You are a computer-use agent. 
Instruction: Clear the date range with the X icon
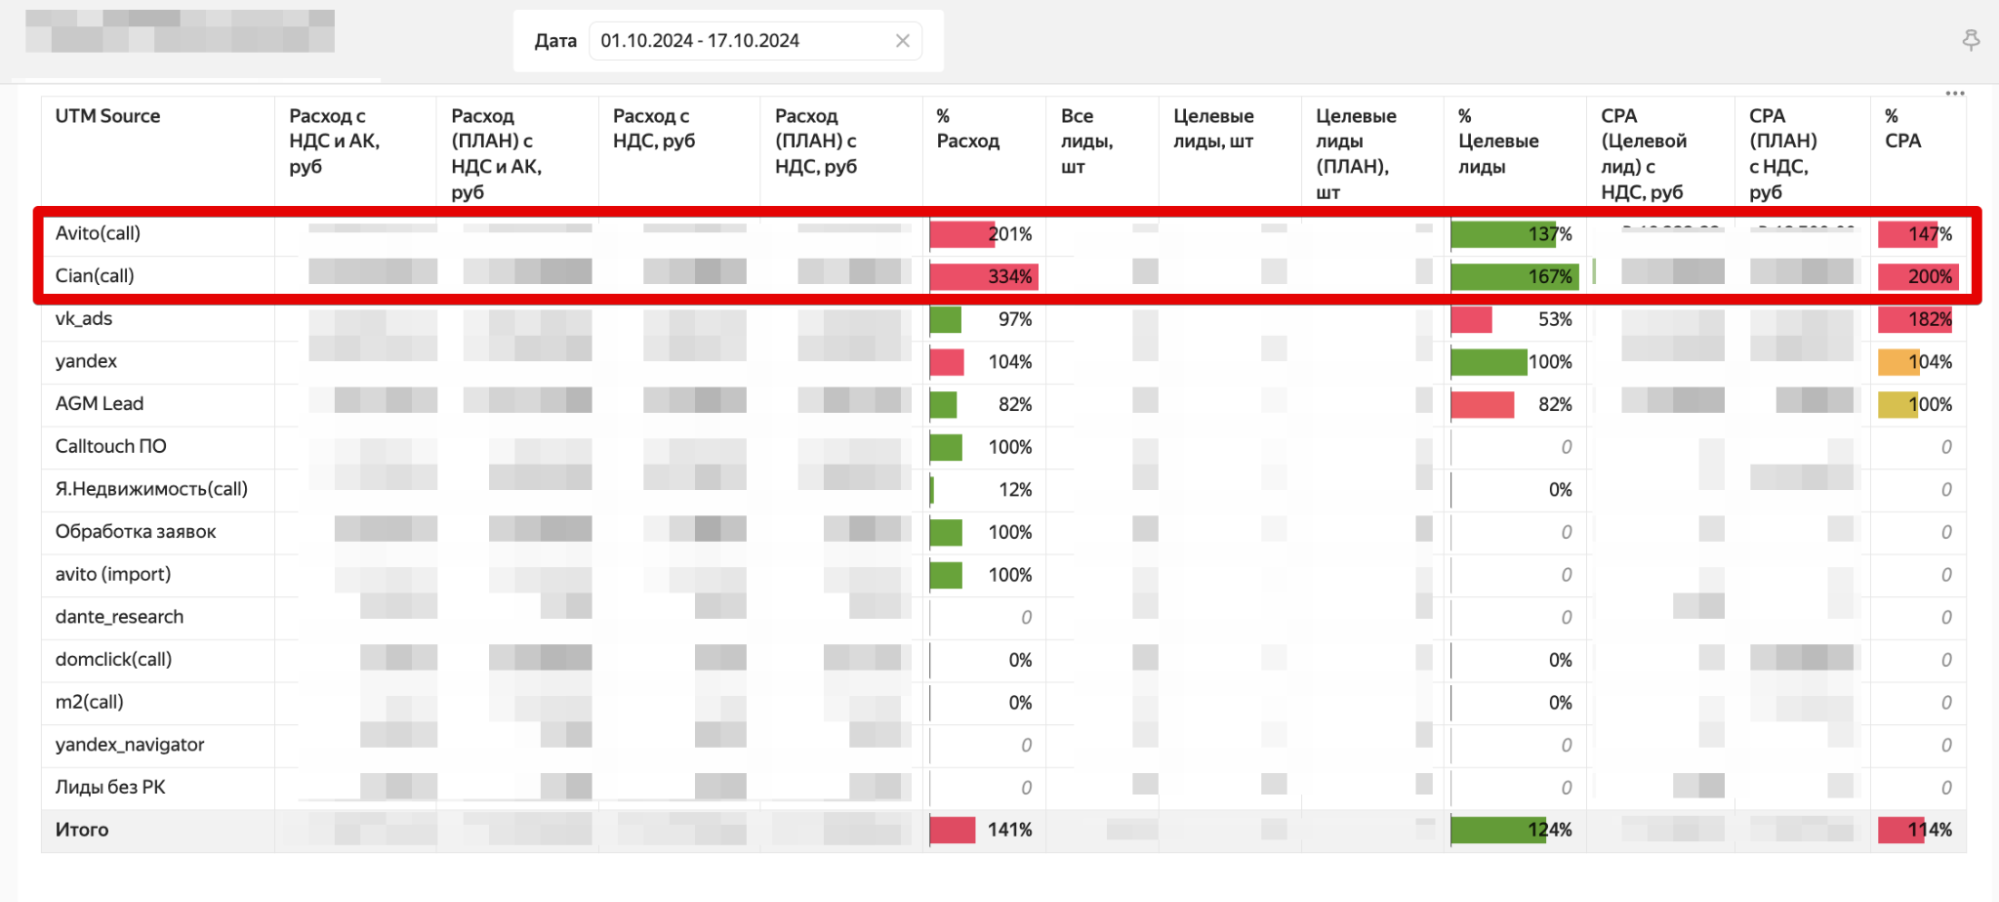[x=902, y=41]
